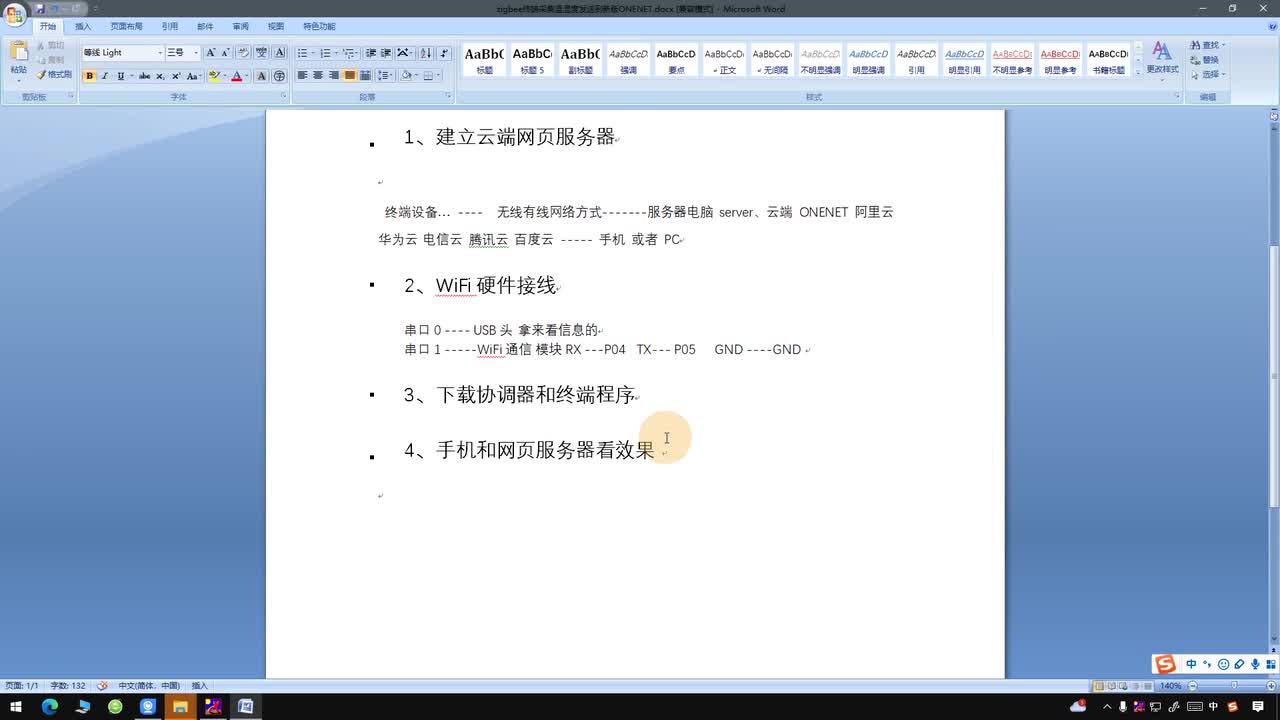This screenshot has height=720, width=1280.
Task: Open the font size dropdown
Action: (196, 52)
